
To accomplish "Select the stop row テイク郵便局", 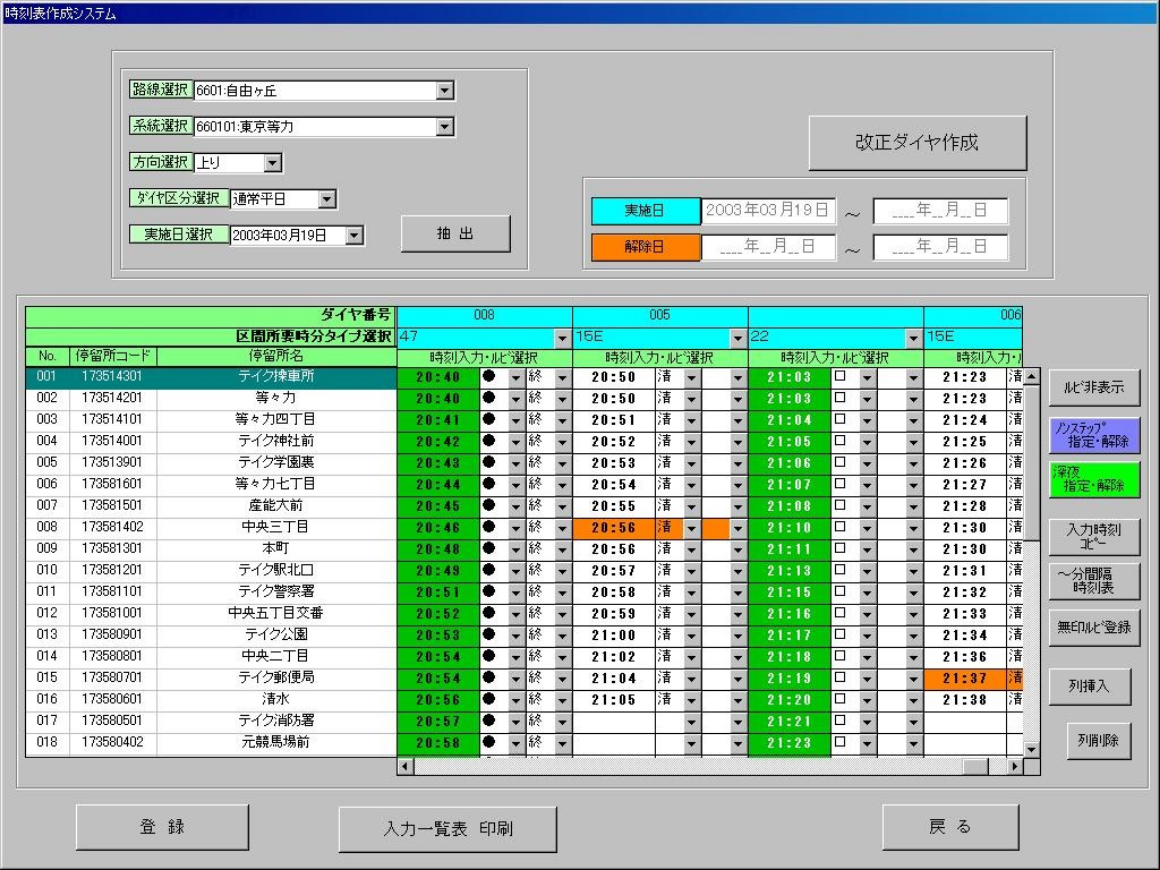I will click(211, 677).
